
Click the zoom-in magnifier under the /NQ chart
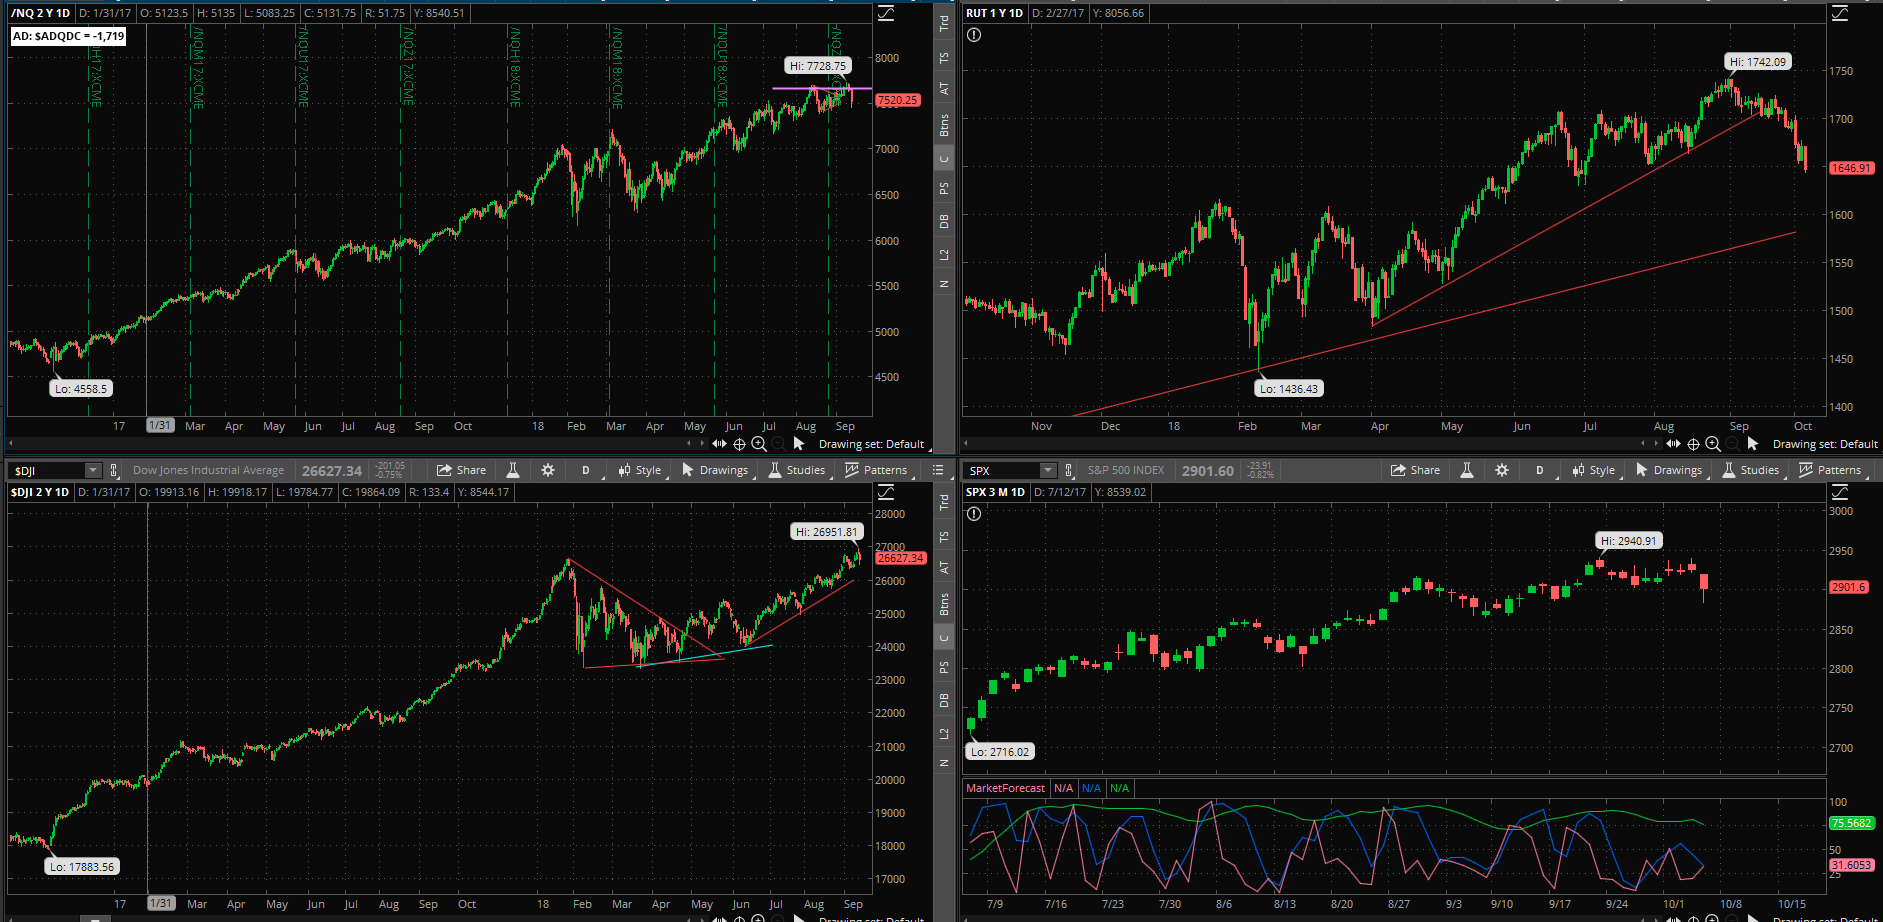(759, 444)
